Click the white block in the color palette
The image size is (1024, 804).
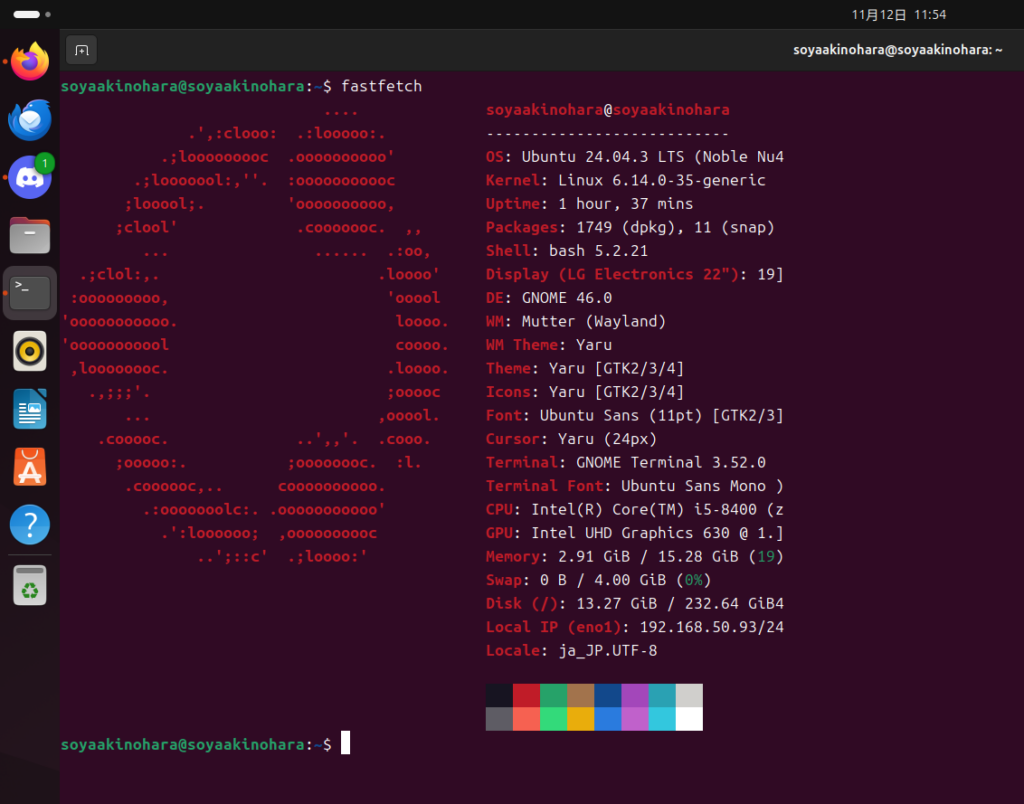coord(689,719)
